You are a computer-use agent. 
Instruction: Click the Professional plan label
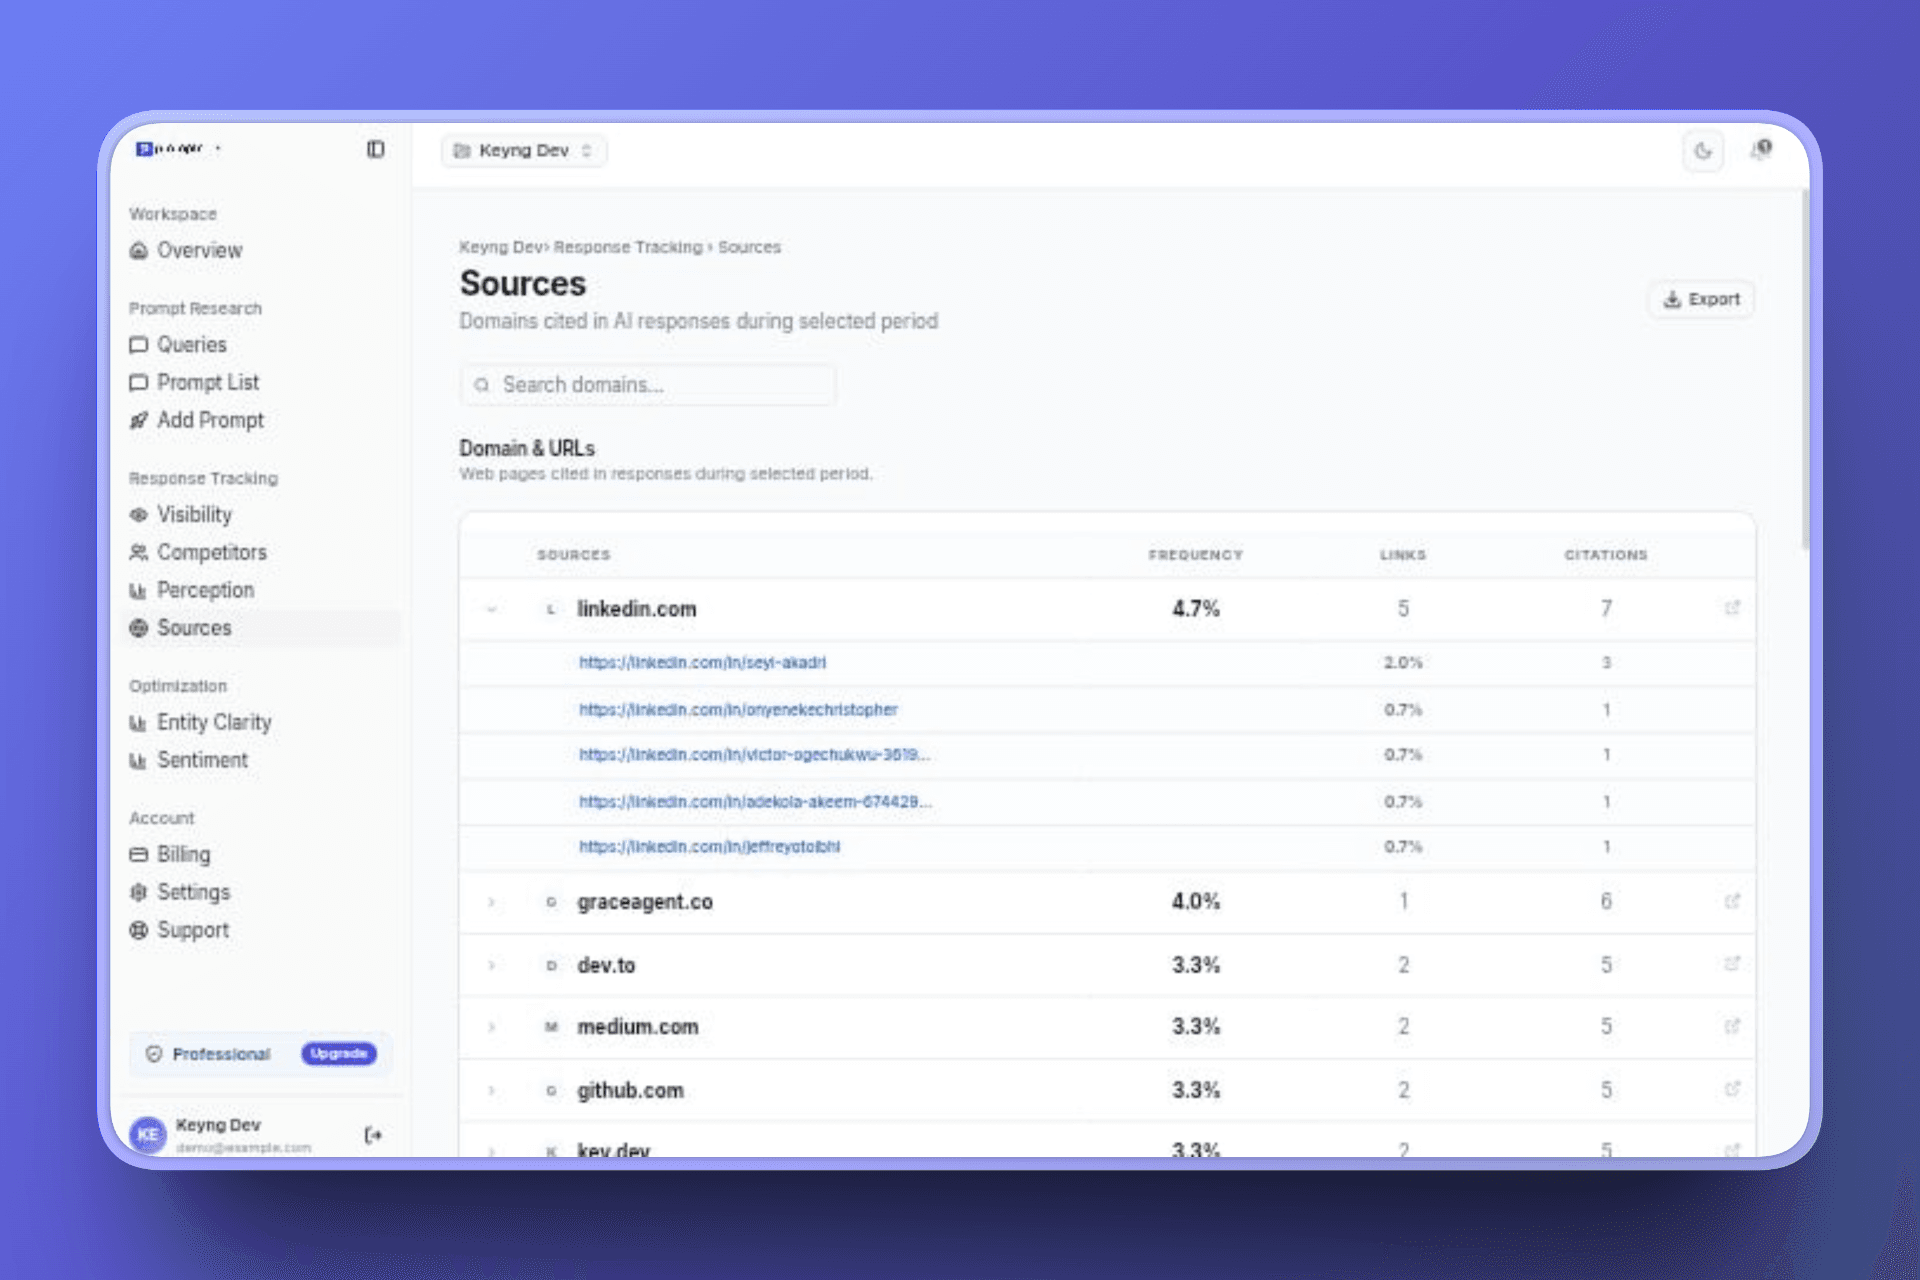(x=221, y=1054)
